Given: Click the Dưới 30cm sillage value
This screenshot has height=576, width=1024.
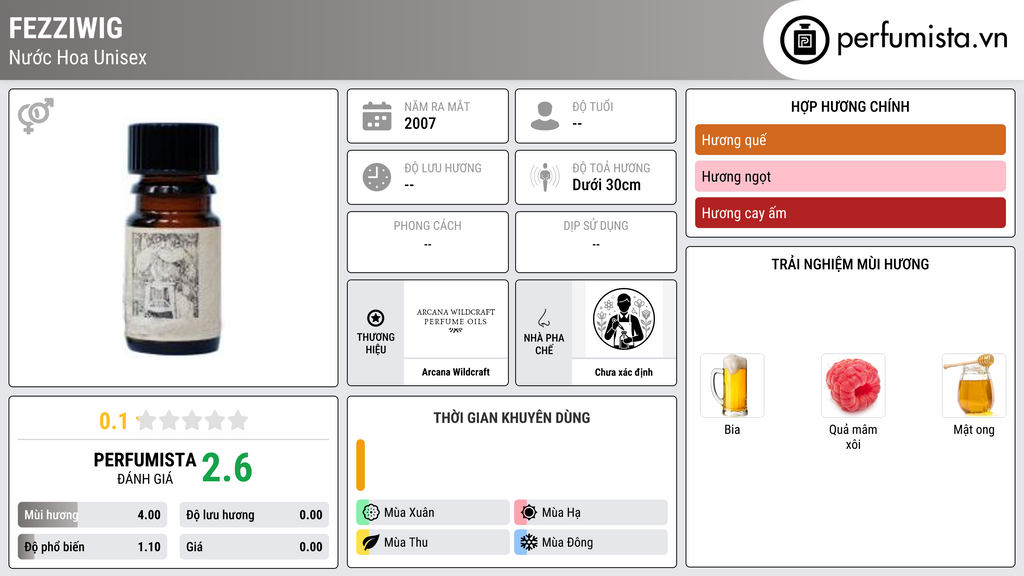Looking at the screenshot, I should click(x=607, y=185).
